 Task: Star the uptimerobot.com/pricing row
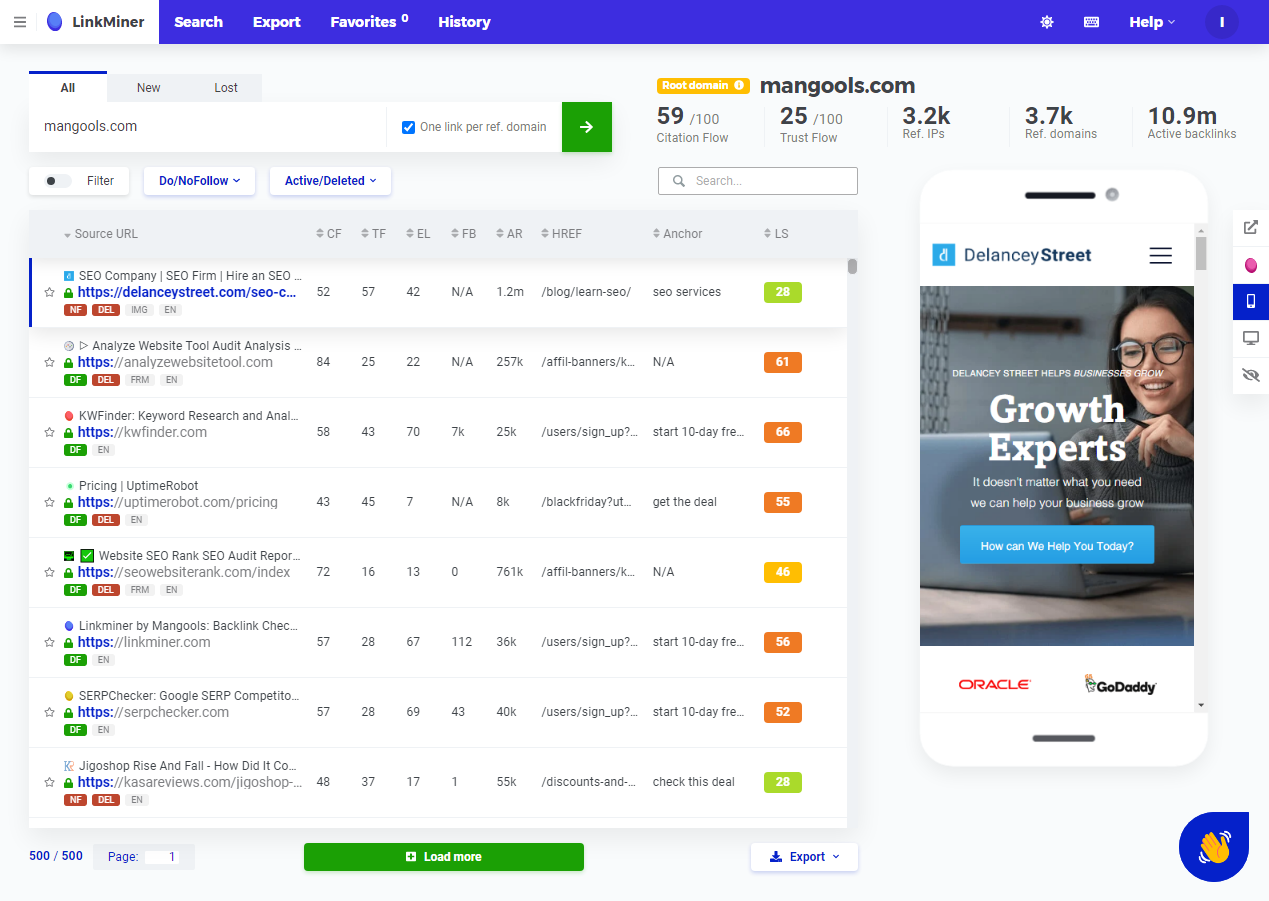pyautogui.click(x=49, y=503)
